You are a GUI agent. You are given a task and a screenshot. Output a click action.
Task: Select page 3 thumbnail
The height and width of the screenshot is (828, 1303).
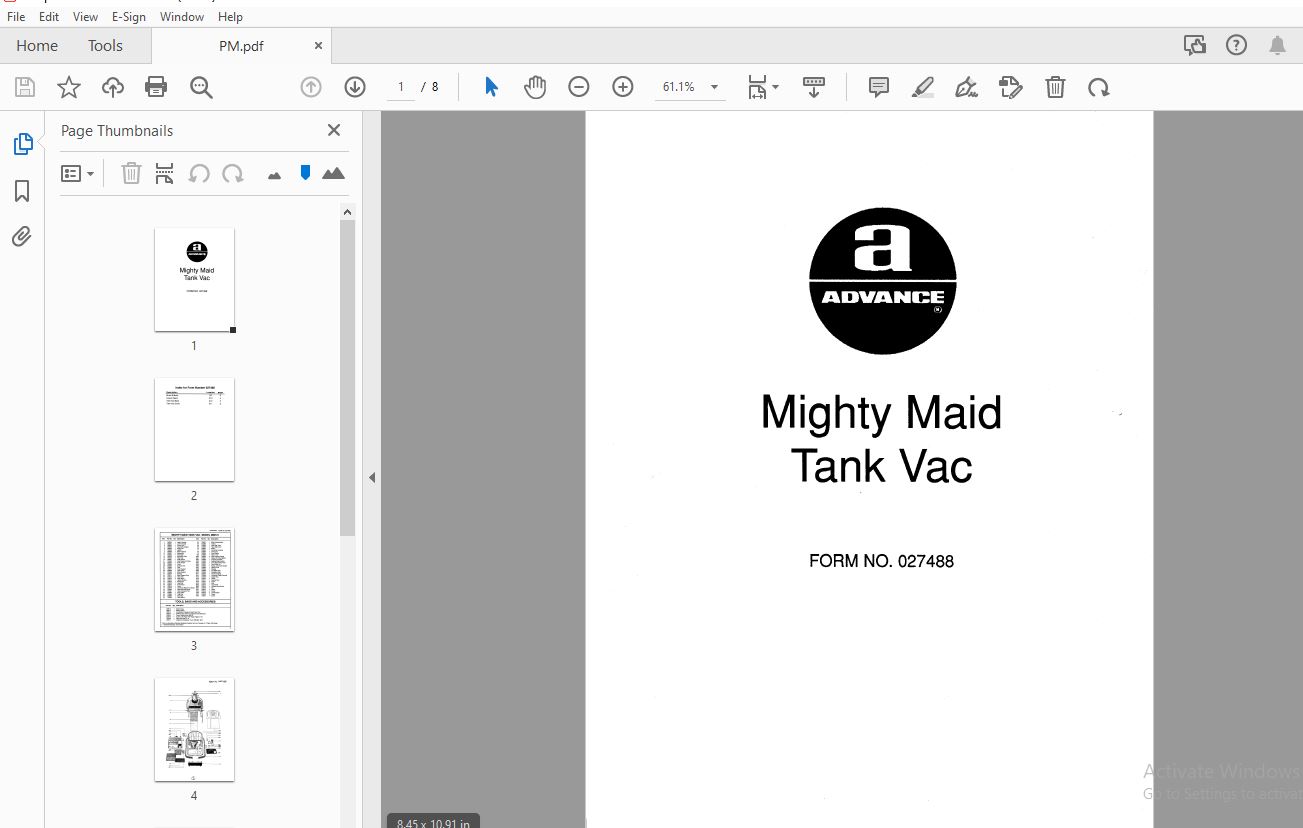click(x=194, y=579)
